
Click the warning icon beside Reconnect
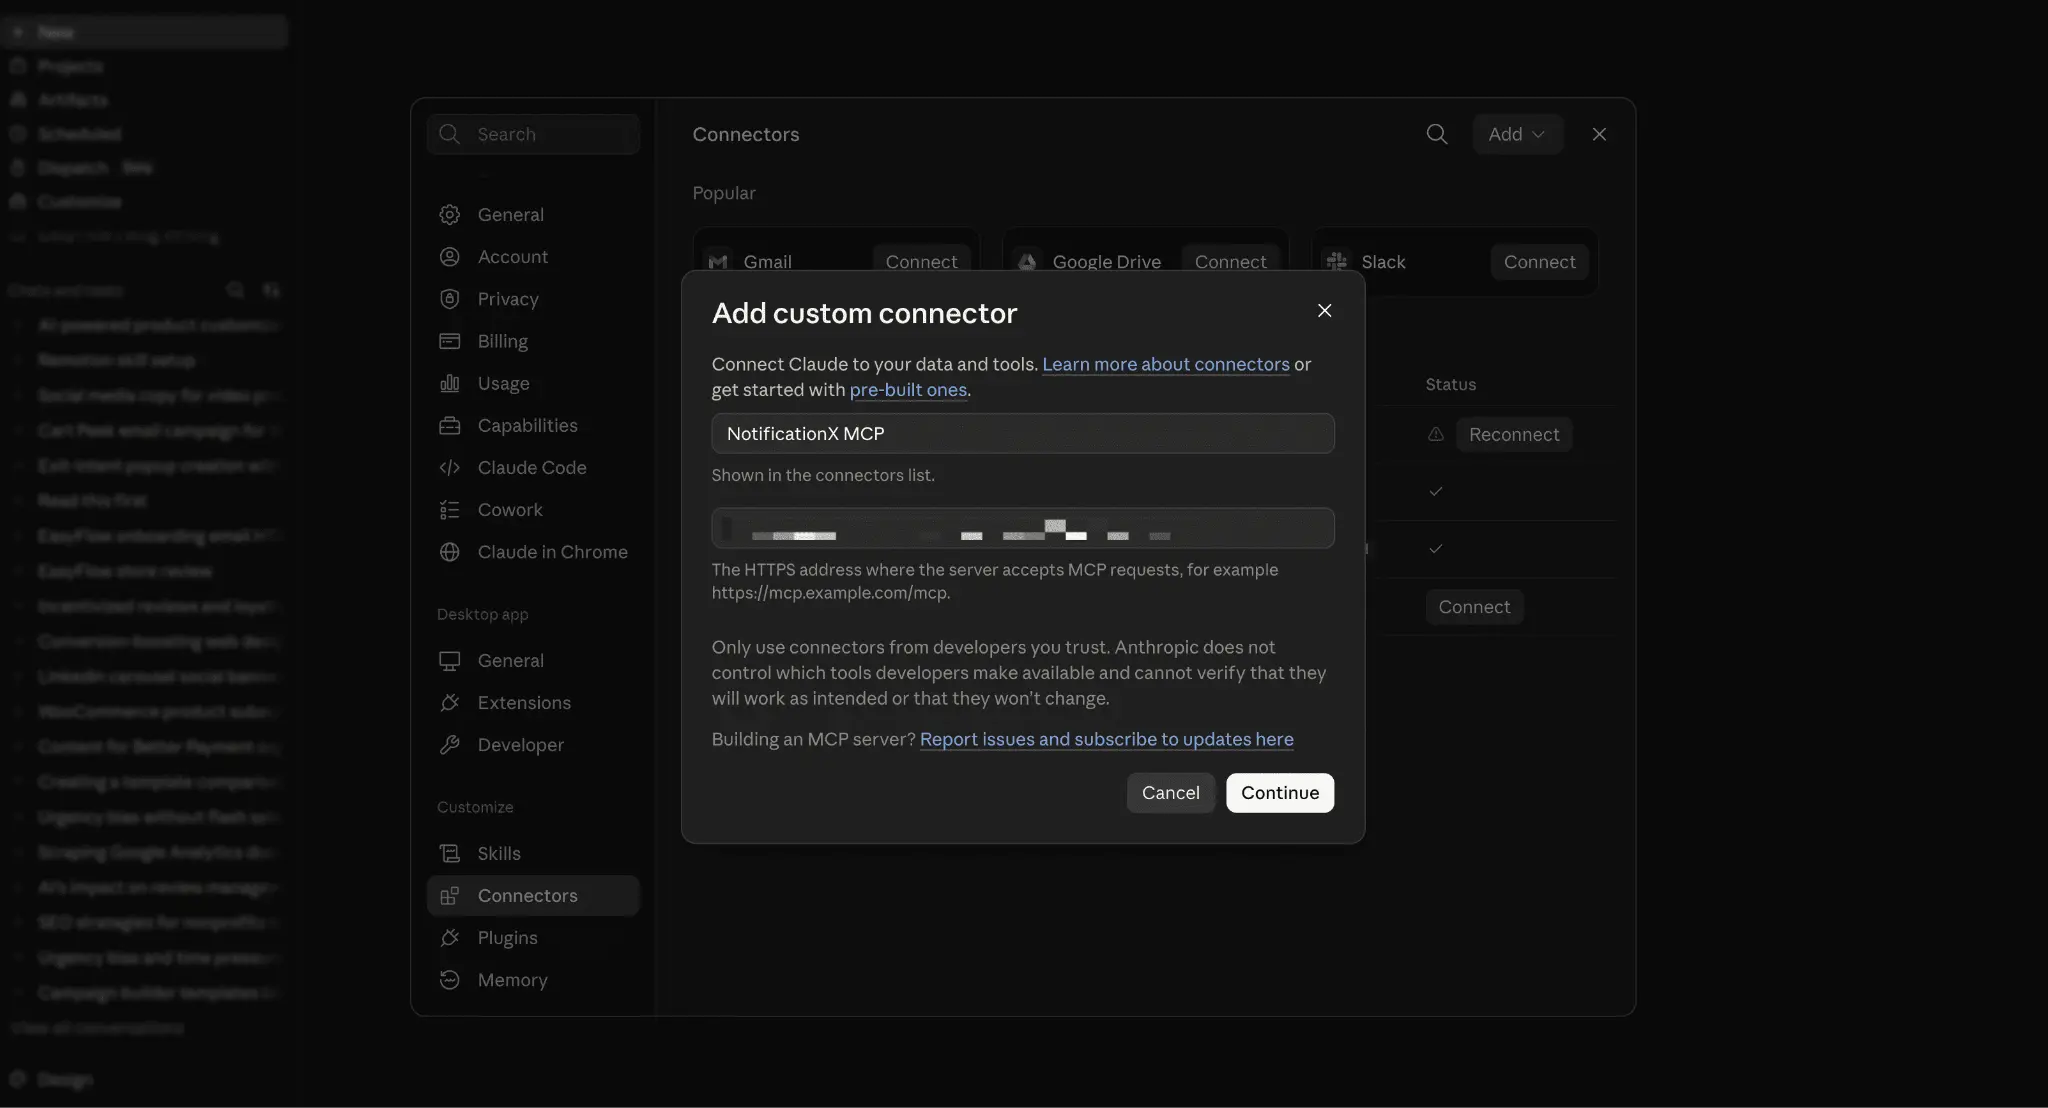[1436, 434]
